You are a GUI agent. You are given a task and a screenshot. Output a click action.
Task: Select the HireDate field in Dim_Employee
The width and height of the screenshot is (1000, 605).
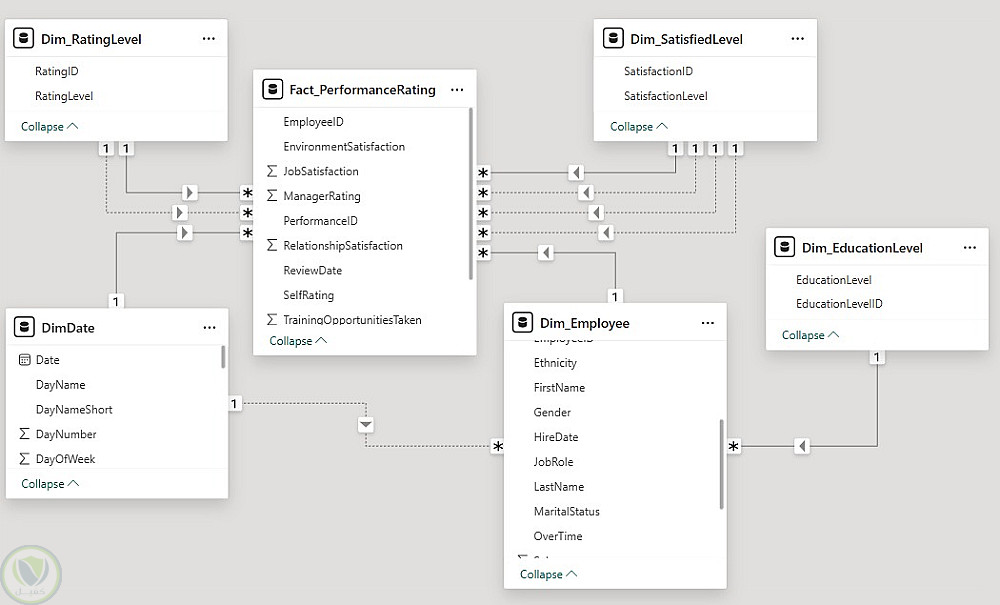click(x=556, y=437)
